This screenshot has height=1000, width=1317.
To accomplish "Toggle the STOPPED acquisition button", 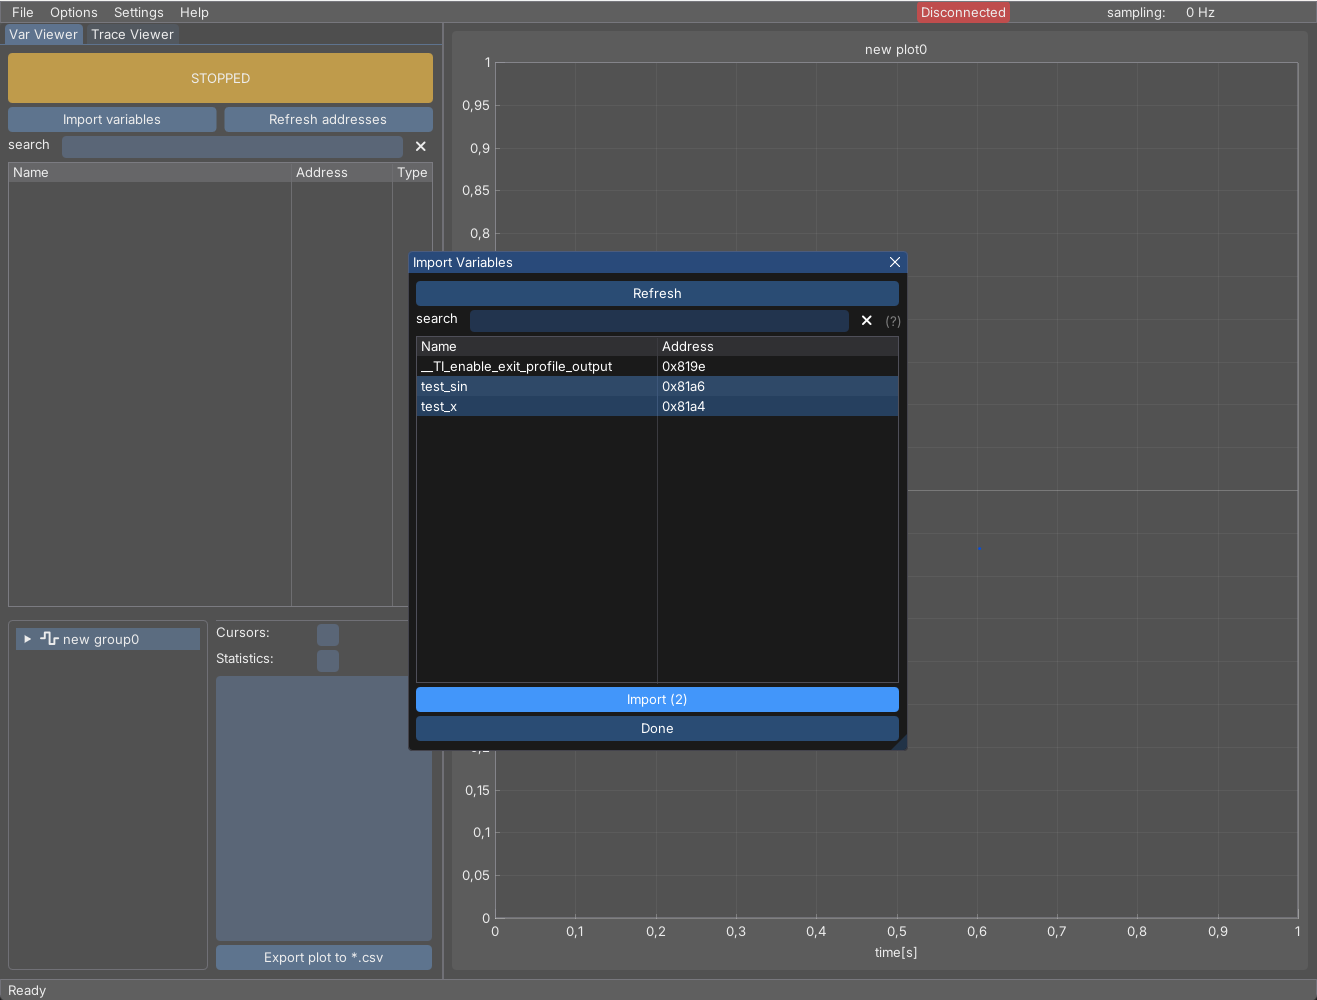I will tap(220, 78).
